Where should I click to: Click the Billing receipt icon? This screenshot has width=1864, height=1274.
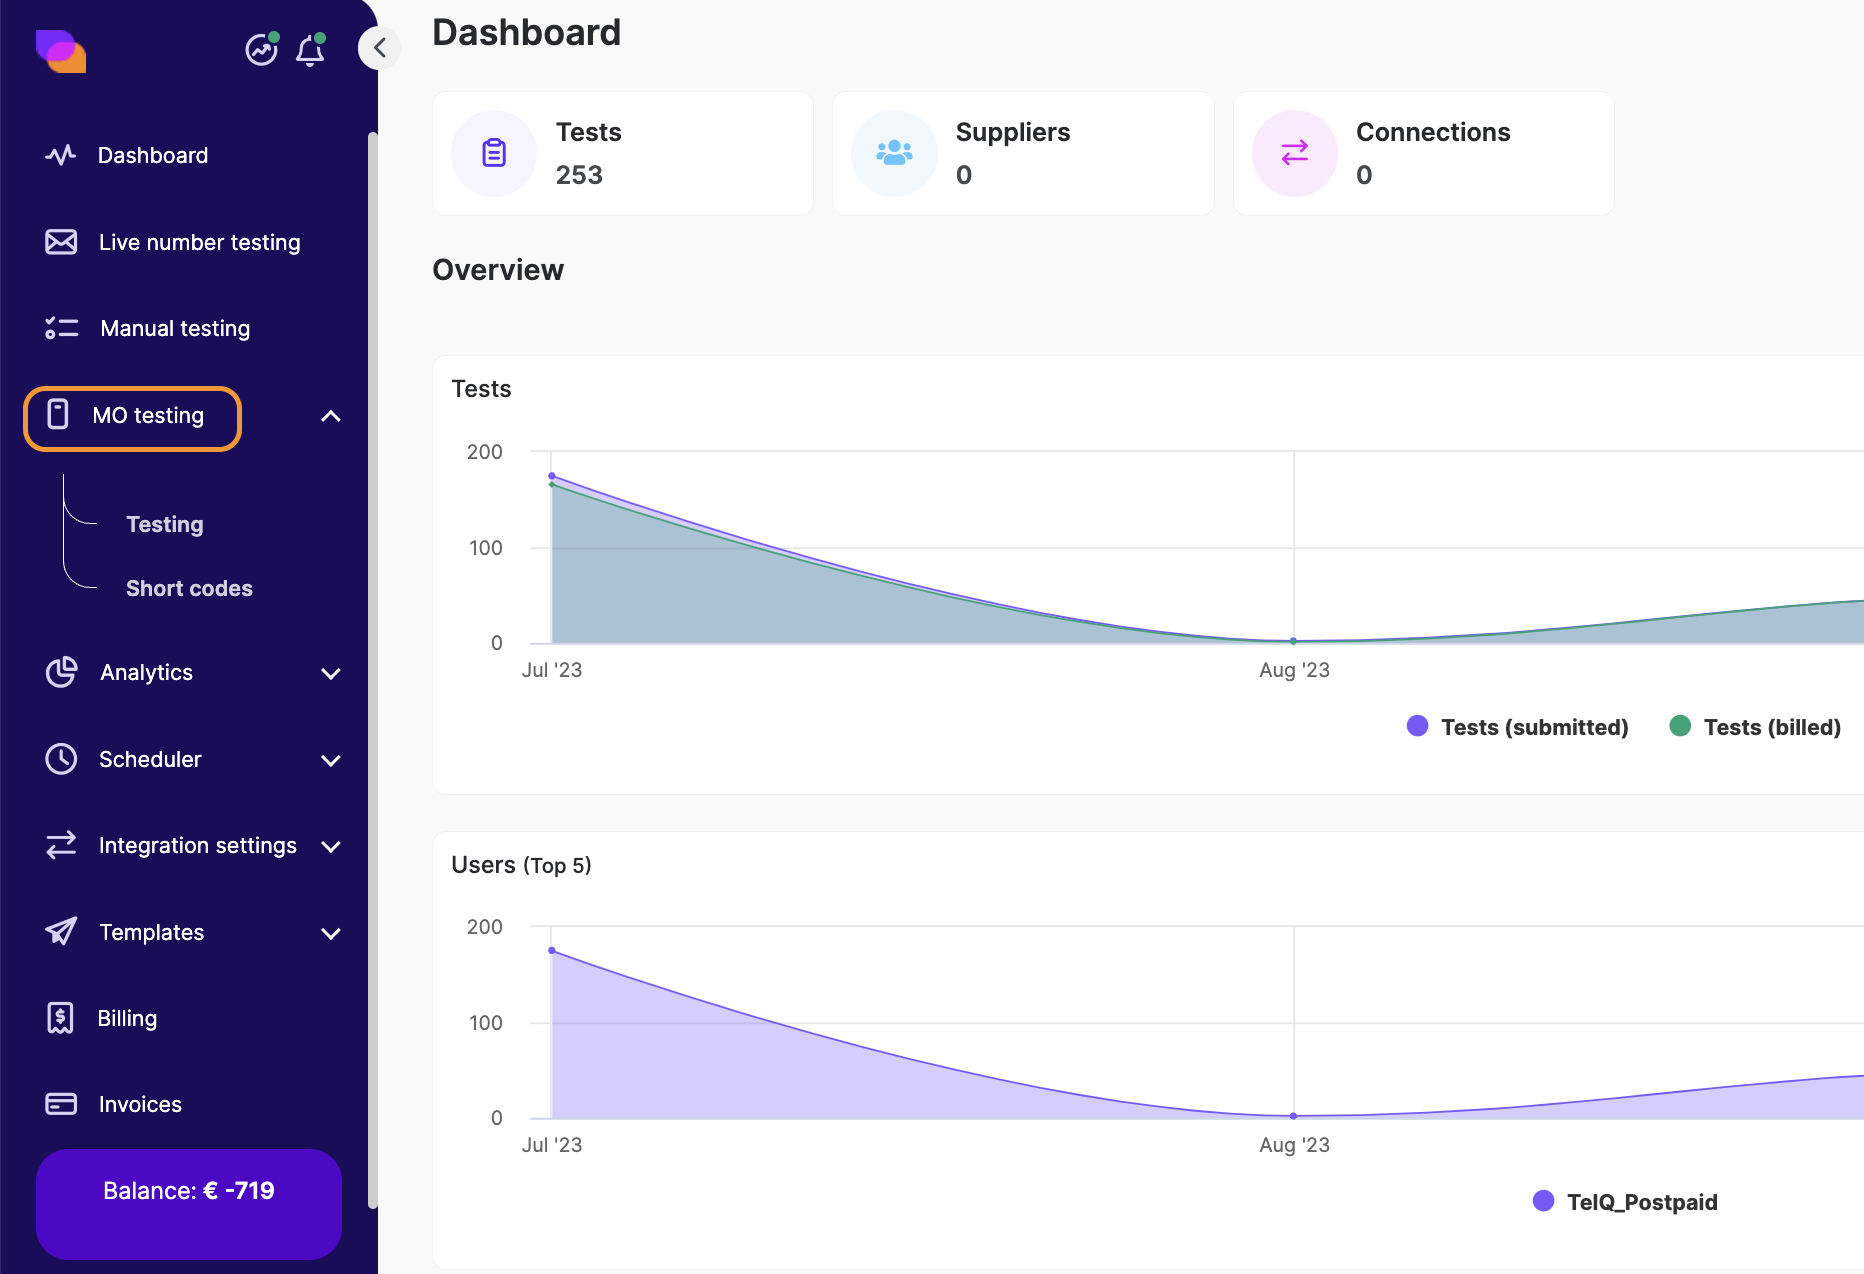click(x=60, y=1018)
